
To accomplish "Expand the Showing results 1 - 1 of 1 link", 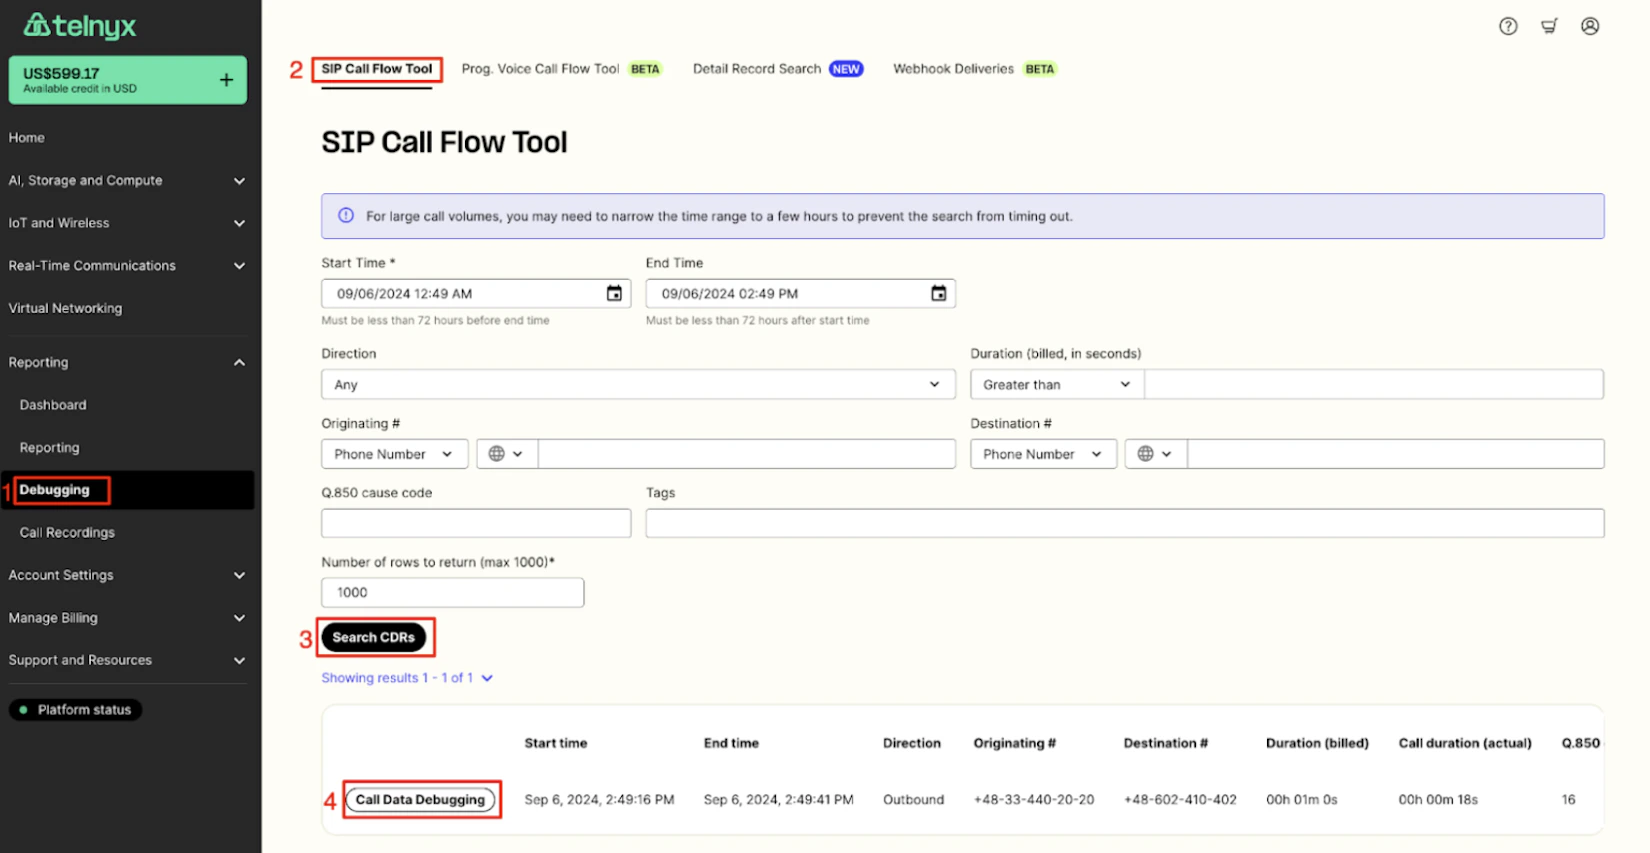I will click(x=407, y=678).
